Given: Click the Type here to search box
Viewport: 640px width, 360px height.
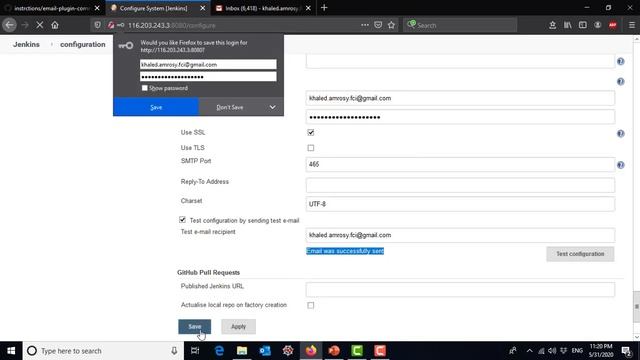Looking at the screenshot, I should click(x=102, y=351).
